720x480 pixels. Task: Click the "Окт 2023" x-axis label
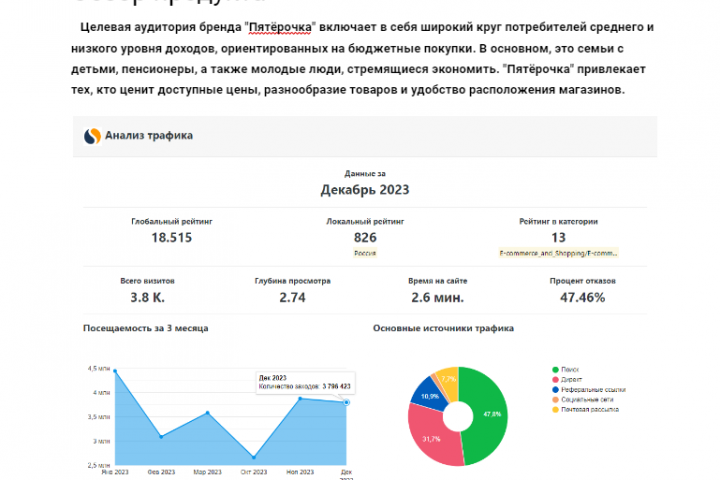(x=254, y=472)
